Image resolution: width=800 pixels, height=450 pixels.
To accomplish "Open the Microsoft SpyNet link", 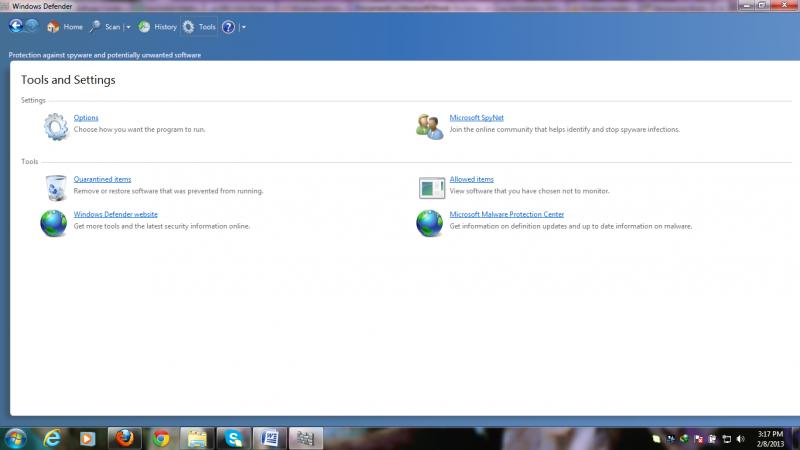I will (x=476, y=118).
